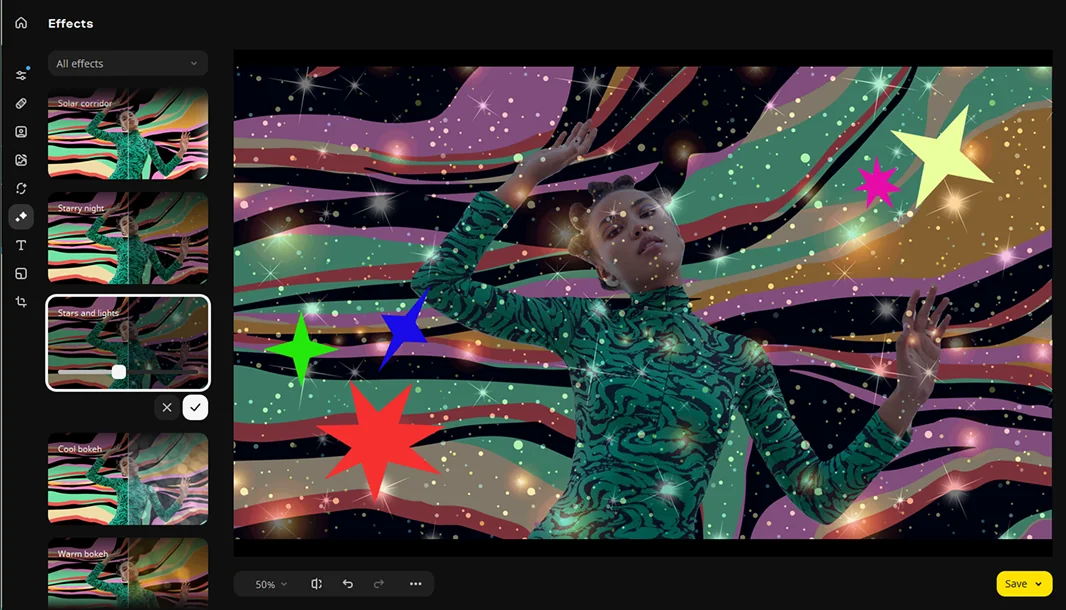
Task: Apply the Stars and lights effect checkmark
Action: [x=195, y=407]
